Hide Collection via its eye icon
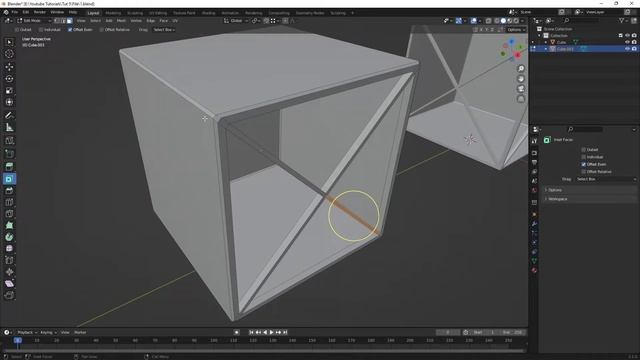 tap(627, 36)
